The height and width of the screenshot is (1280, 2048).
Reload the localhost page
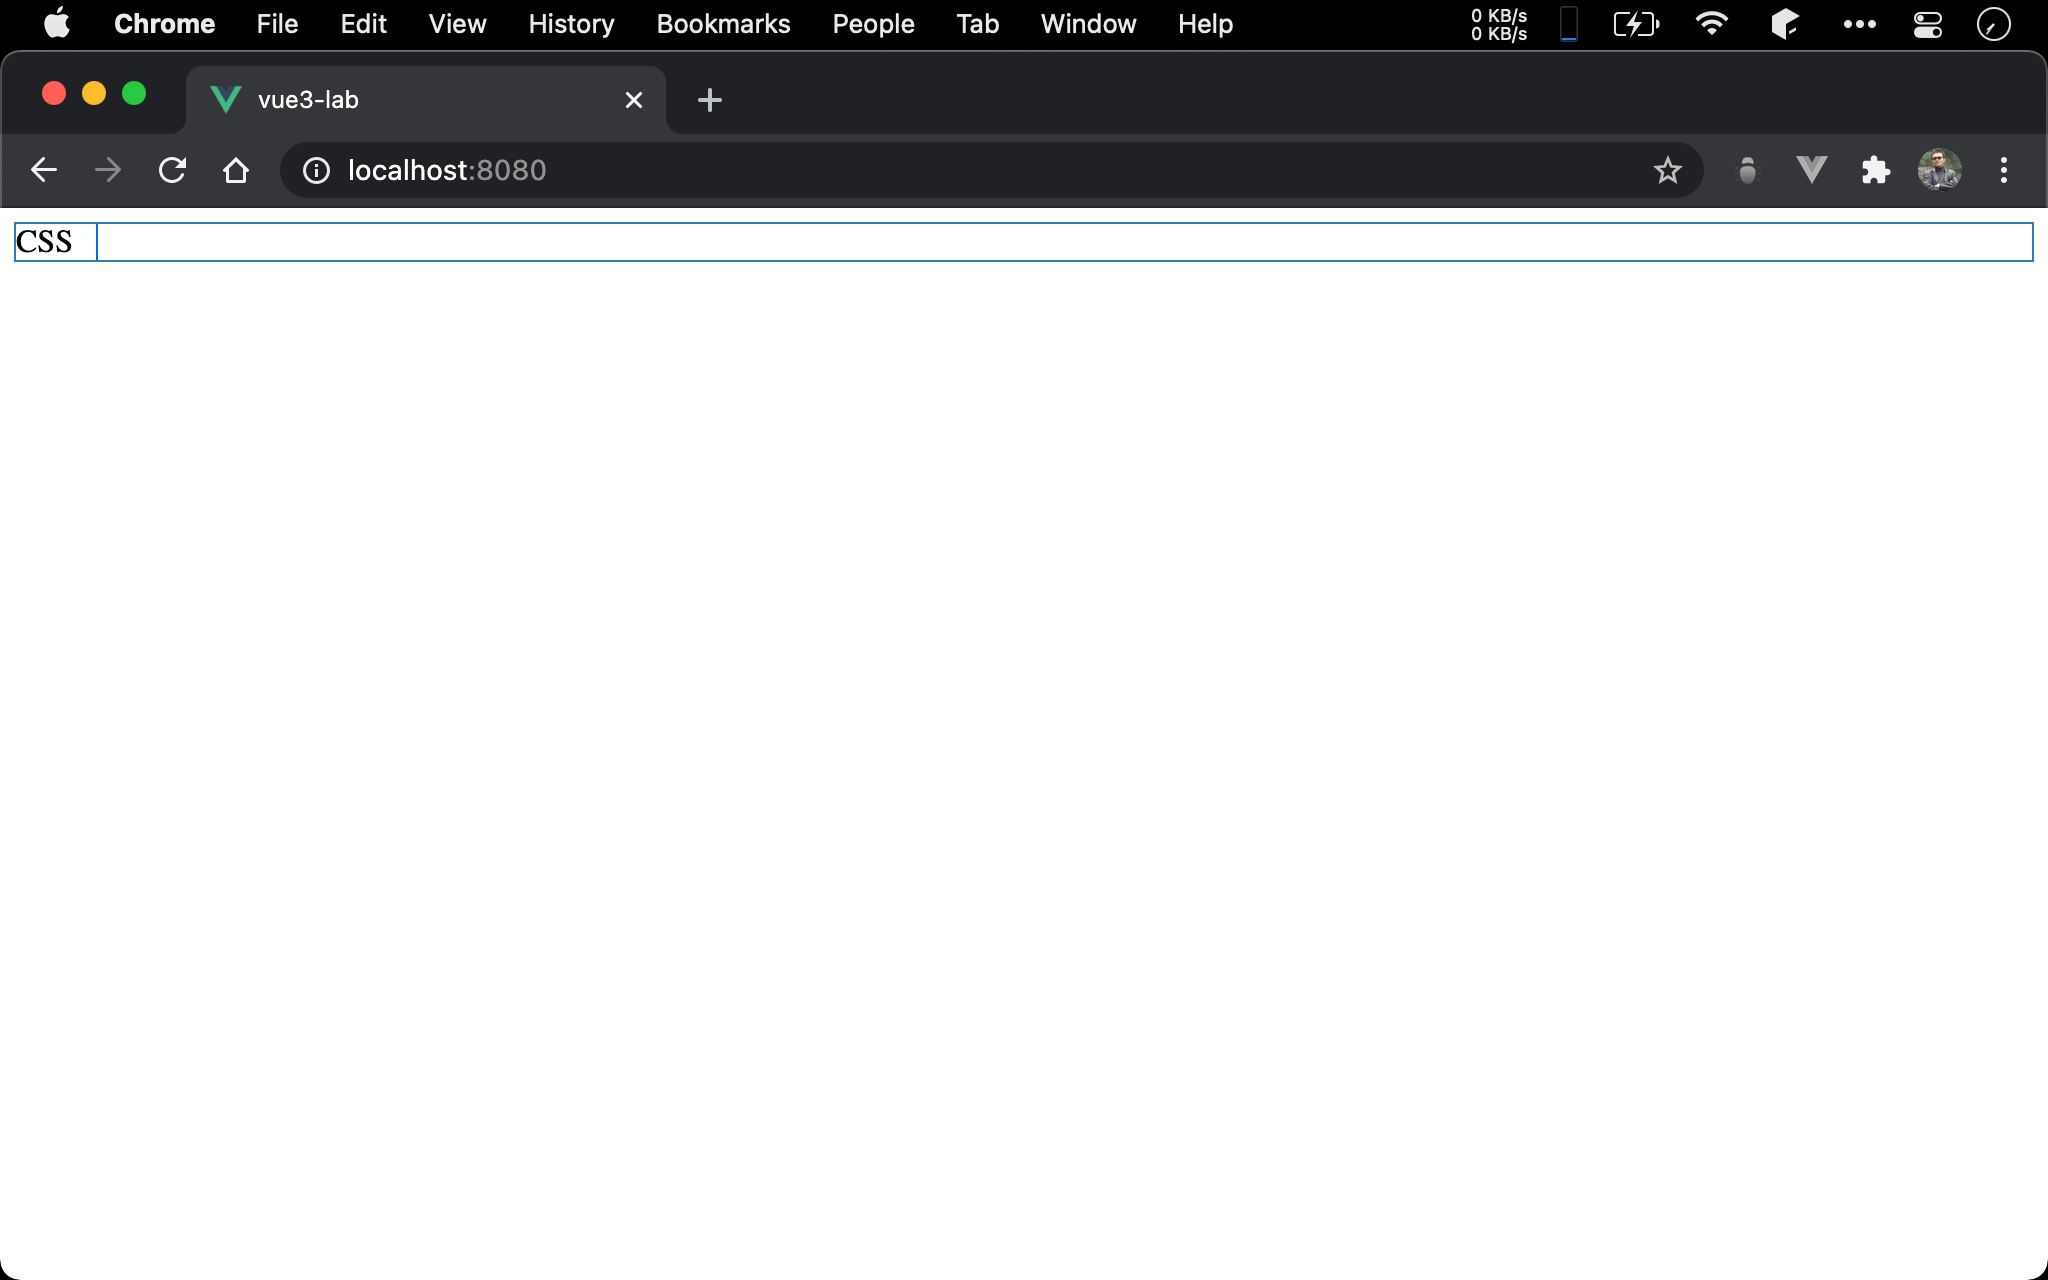172,170
